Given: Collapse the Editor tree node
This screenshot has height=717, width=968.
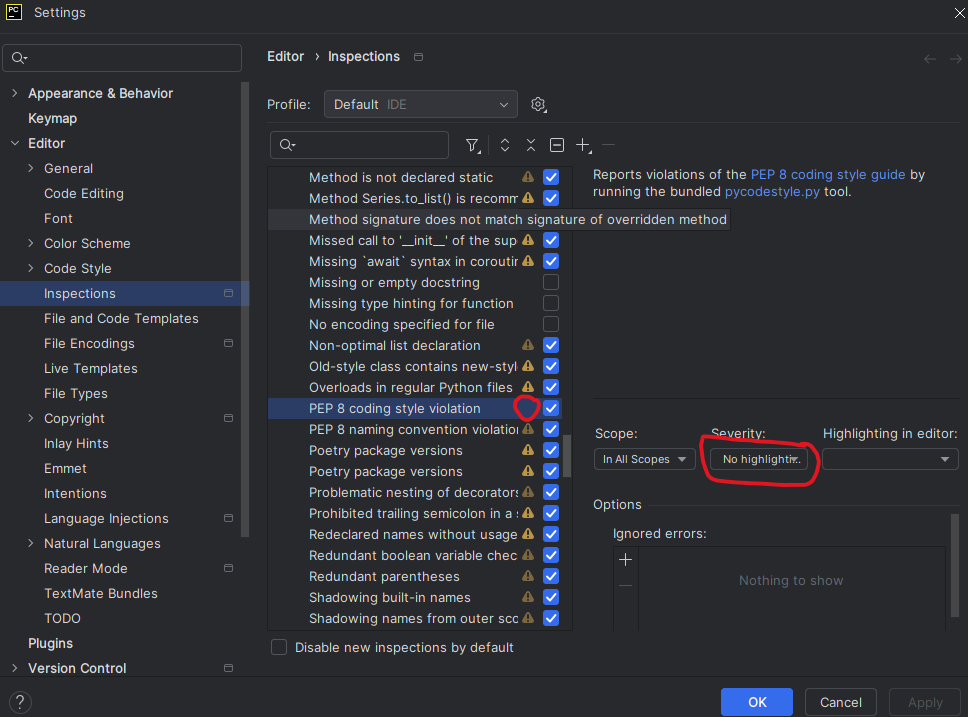Looking at the screenshot, I should (x=15, y=143).
